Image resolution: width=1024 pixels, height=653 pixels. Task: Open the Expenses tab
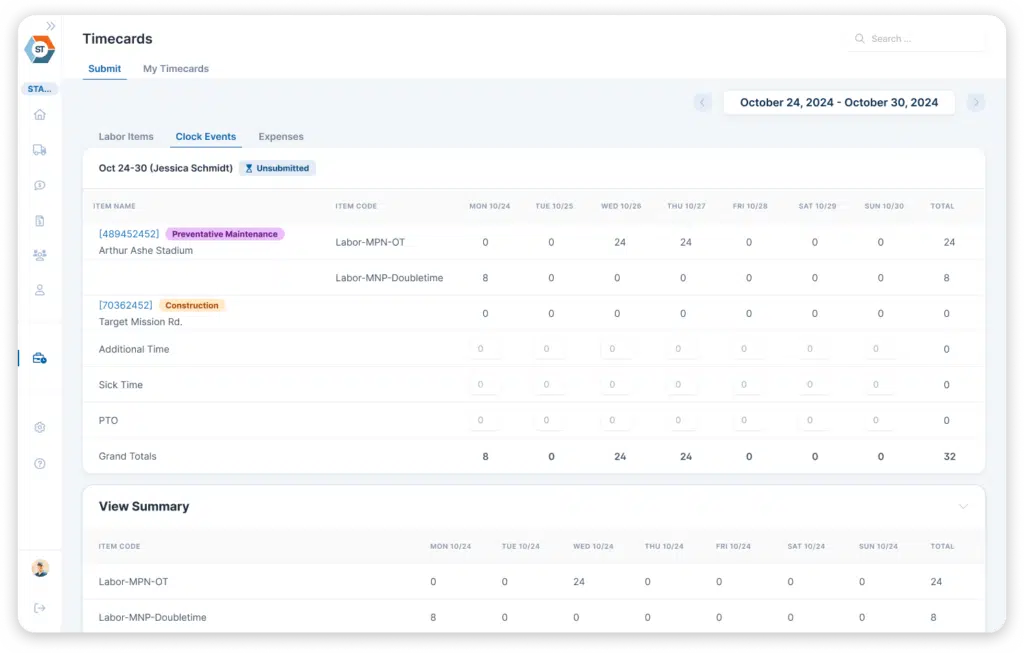pyautogui.click(x=281, y=137)
